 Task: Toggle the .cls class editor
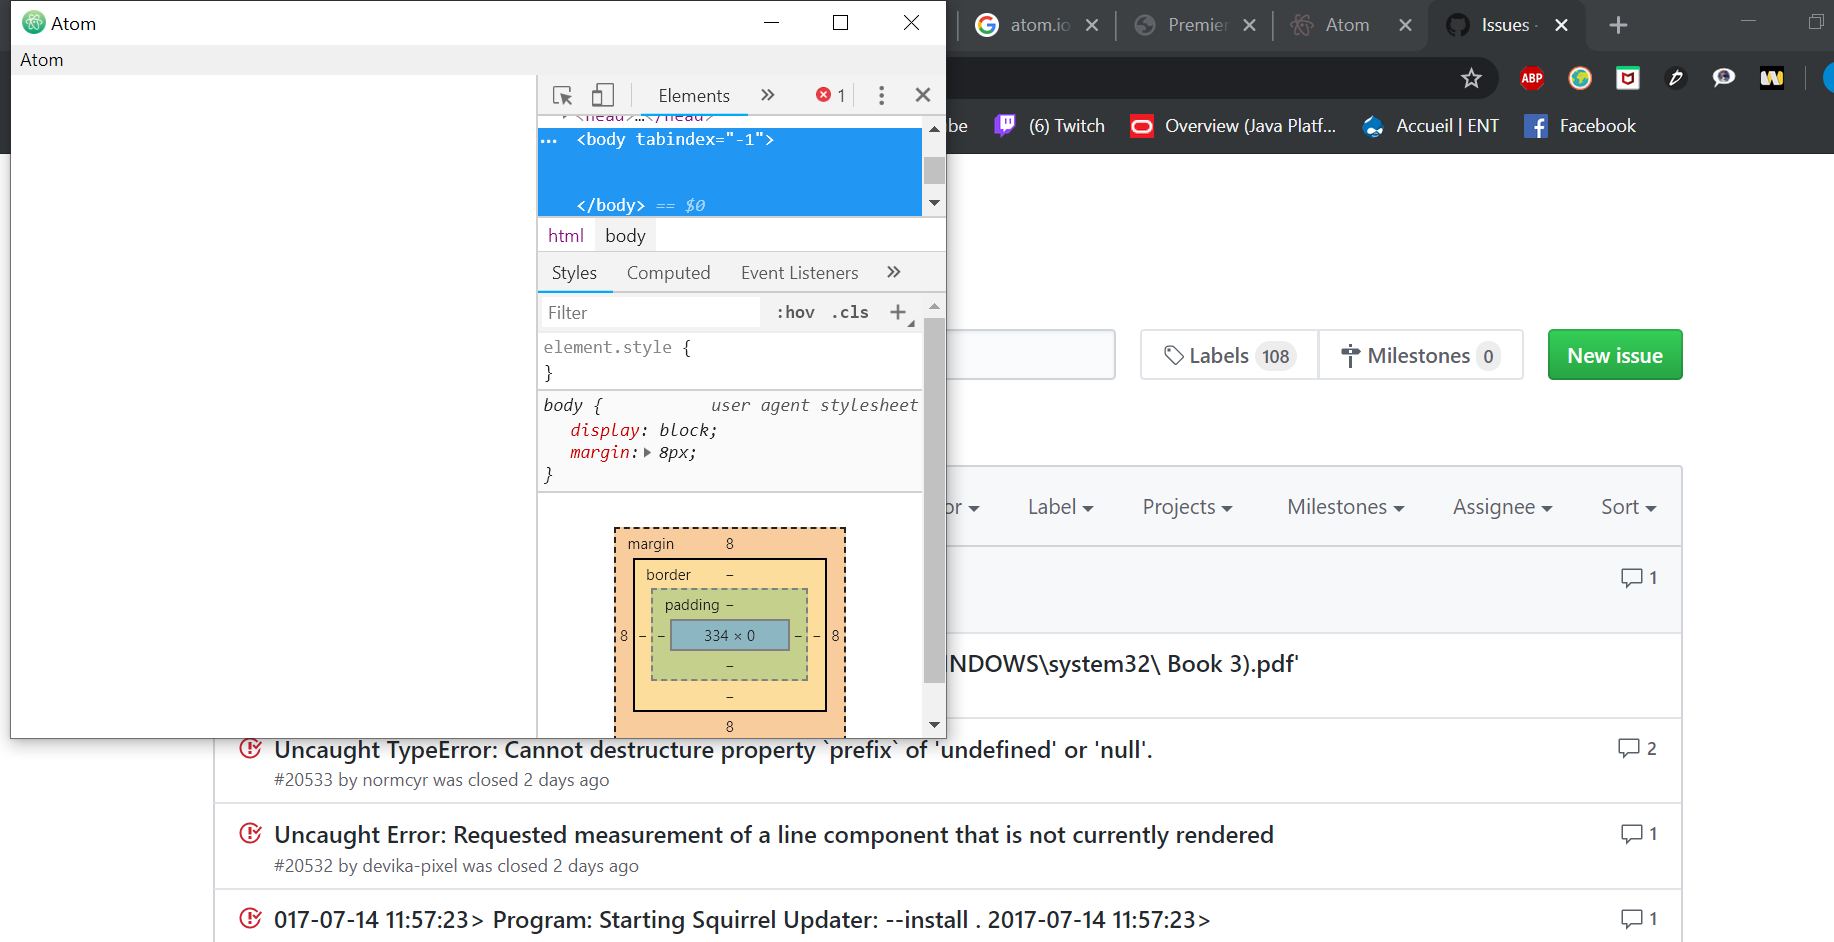[850, 313]
